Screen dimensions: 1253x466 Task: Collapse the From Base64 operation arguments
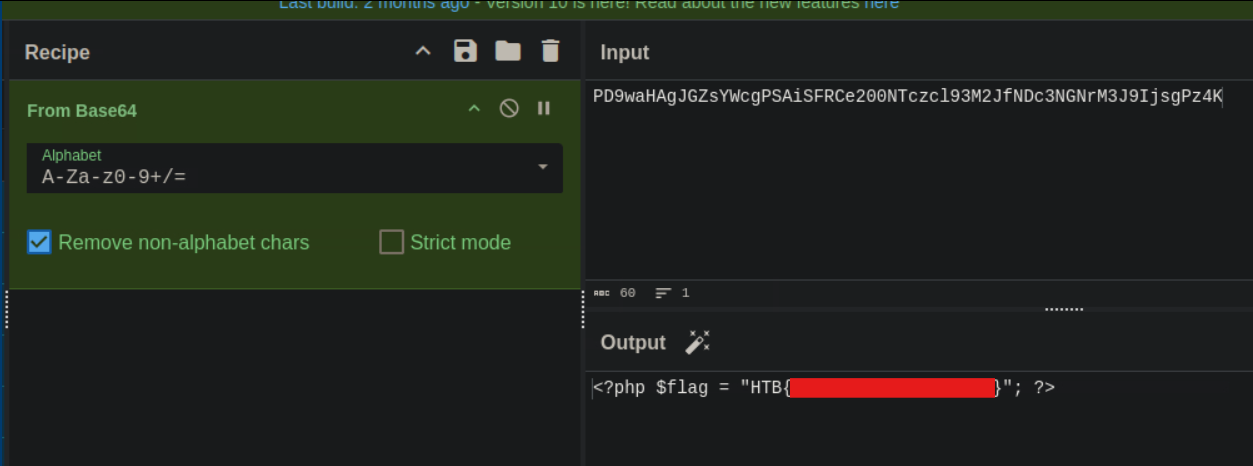tap(474, 109)
